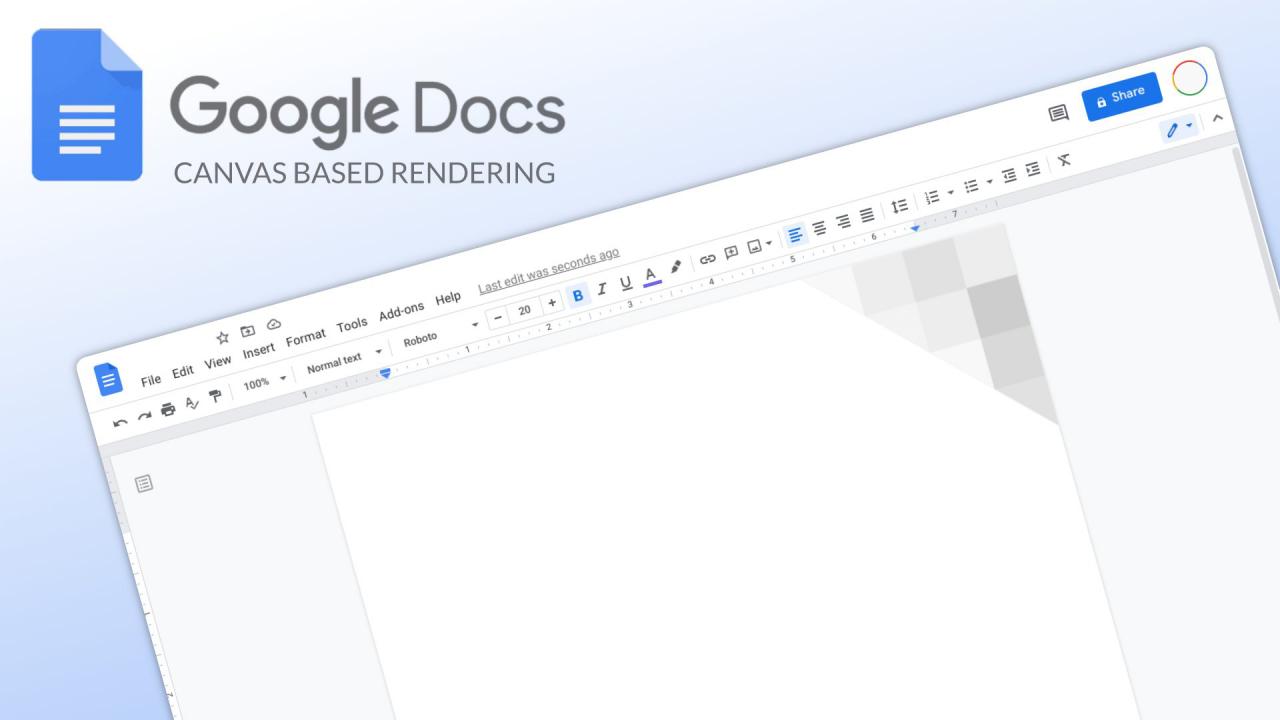Click the font size 20 field

pyautogui.click(x=525, y=309)
